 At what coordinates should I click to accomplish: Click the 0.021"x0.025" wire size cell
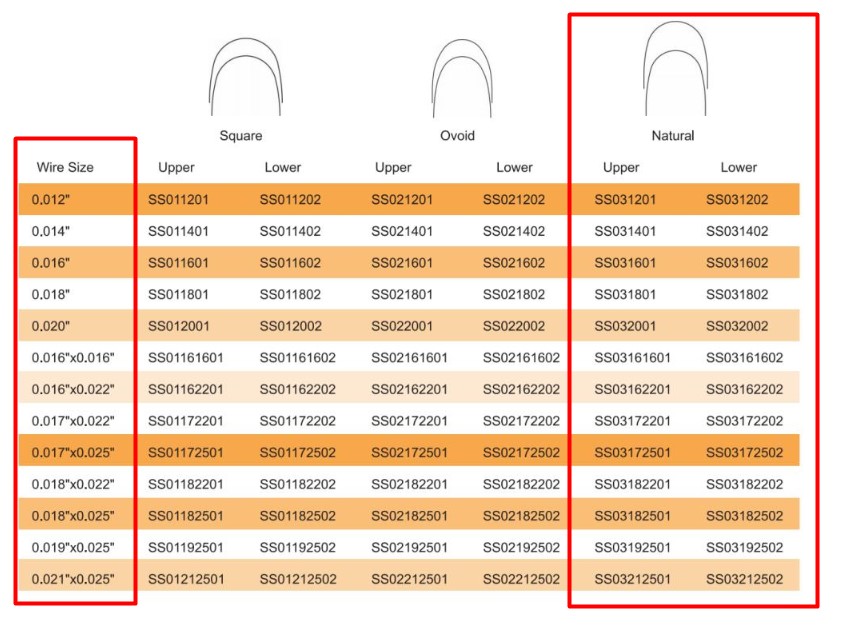click(73, 580)
